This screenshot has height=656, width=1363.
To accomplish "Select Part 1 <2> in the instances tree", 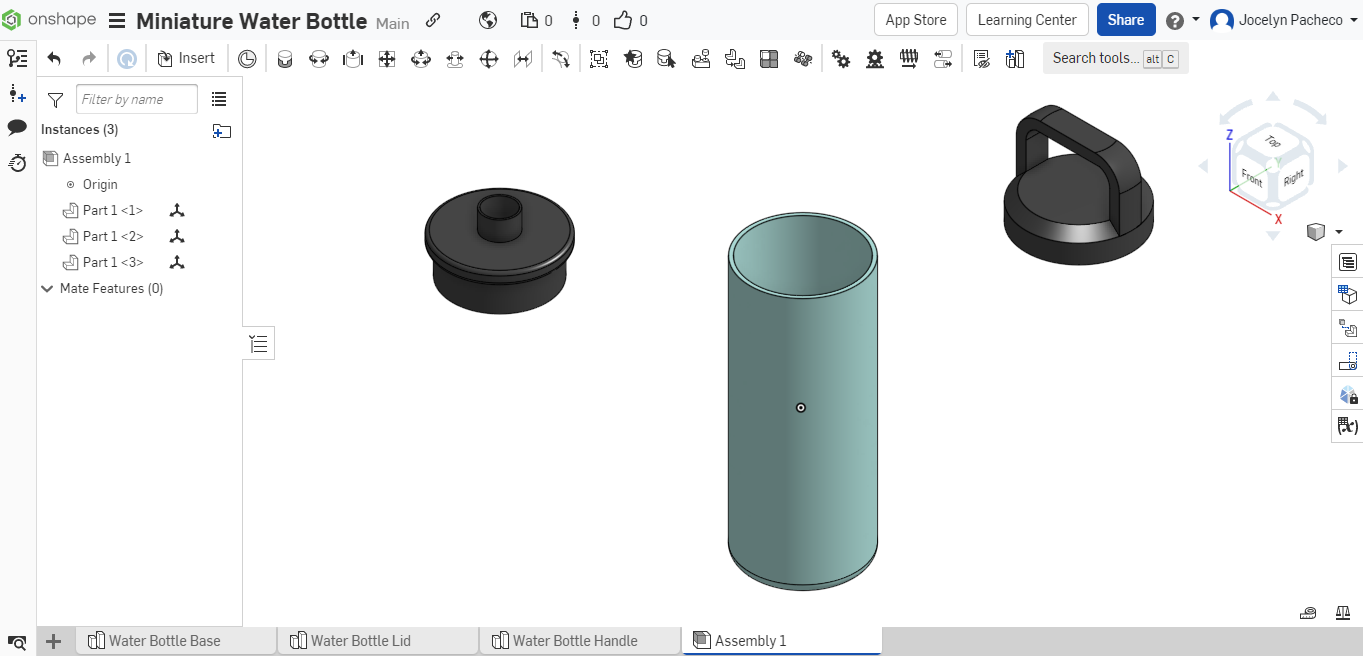I will pos(112,236).
